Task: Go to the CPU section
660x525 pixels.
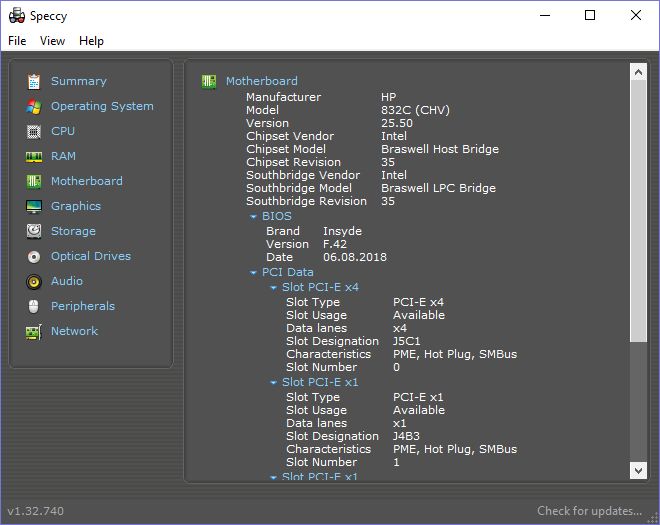Action: tap(63, 131)
